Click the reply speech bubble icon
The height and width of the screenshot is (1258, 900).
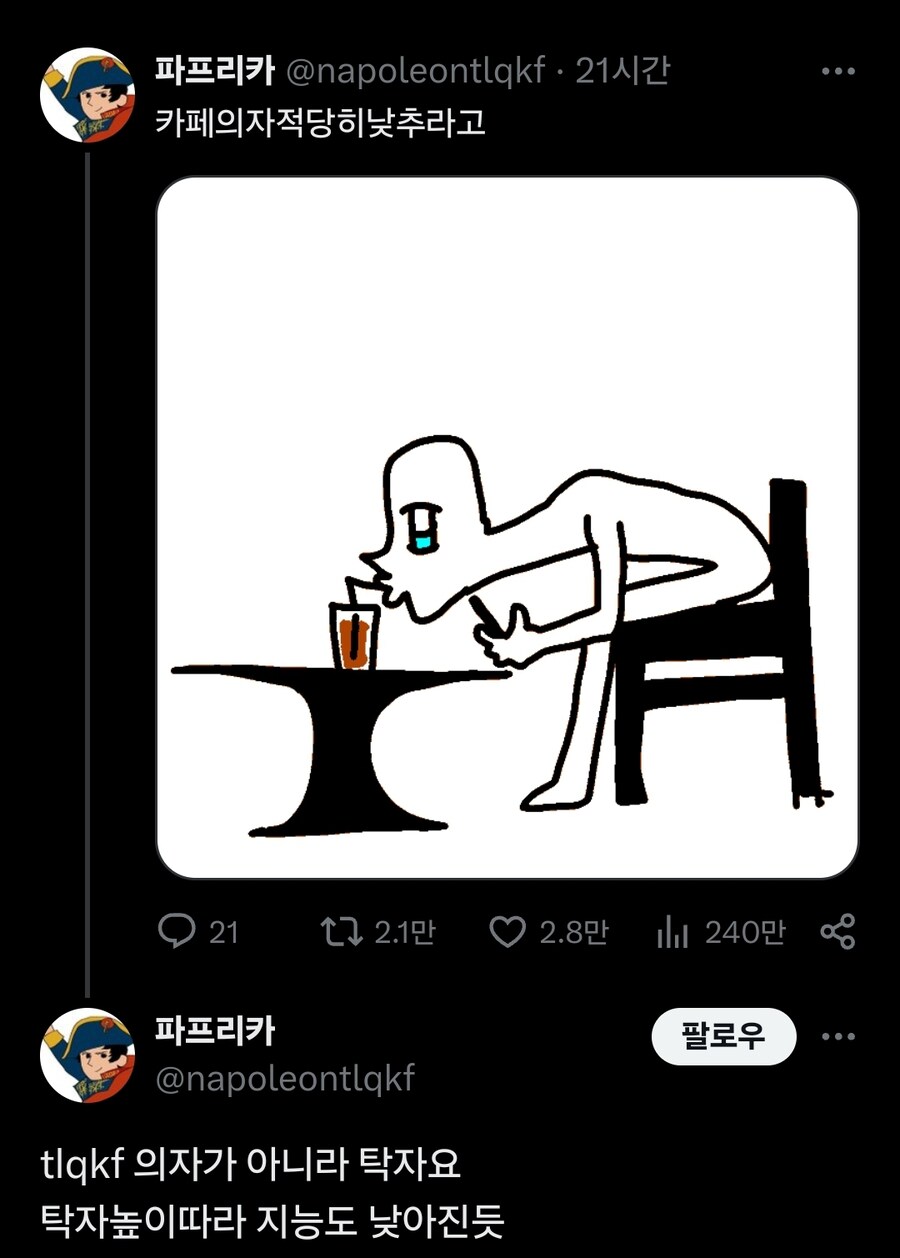[176, 932]
